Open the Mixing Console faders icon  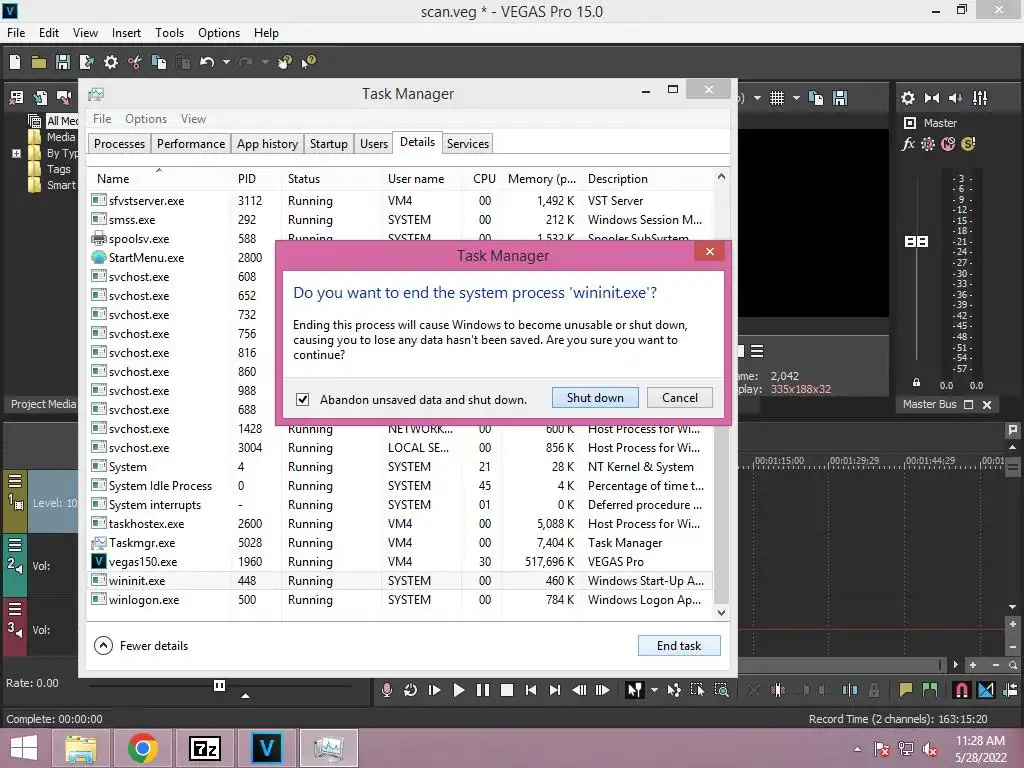coord(980,98)
